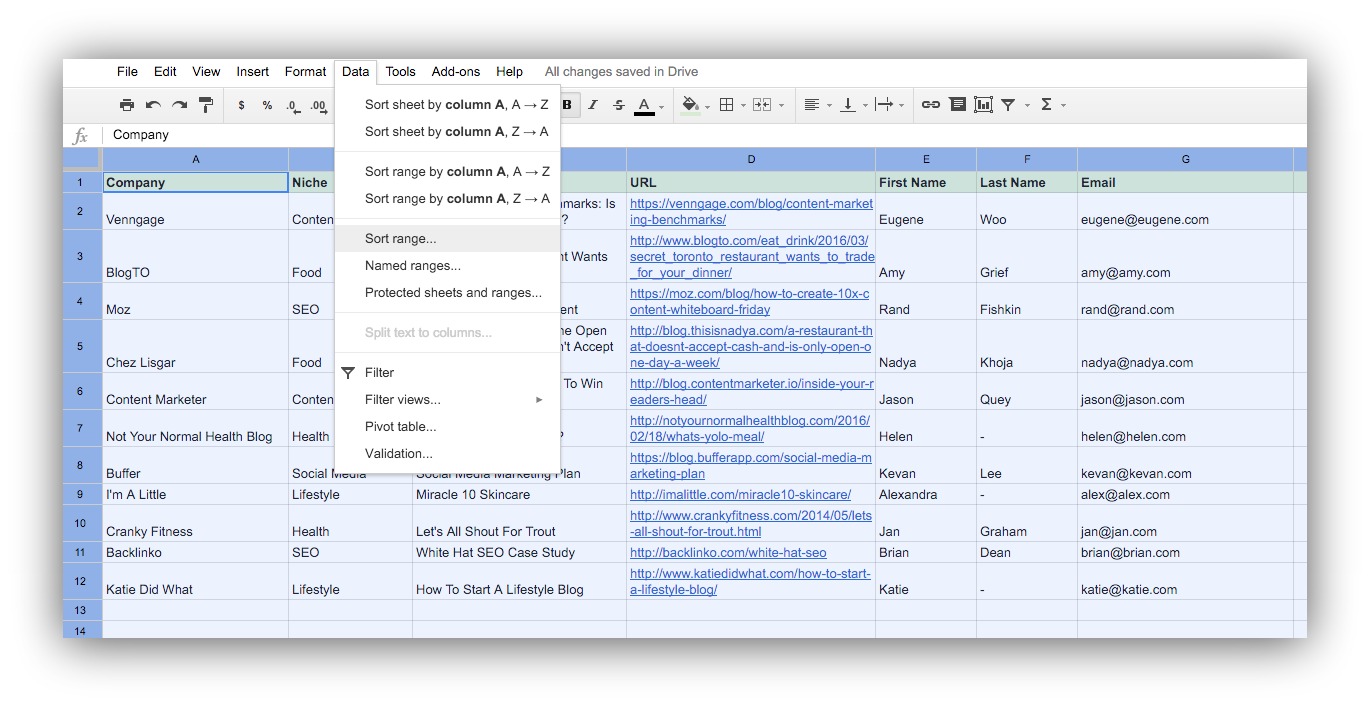Open the moz.com whiteboard-friday link

click(x=750, y=302)
